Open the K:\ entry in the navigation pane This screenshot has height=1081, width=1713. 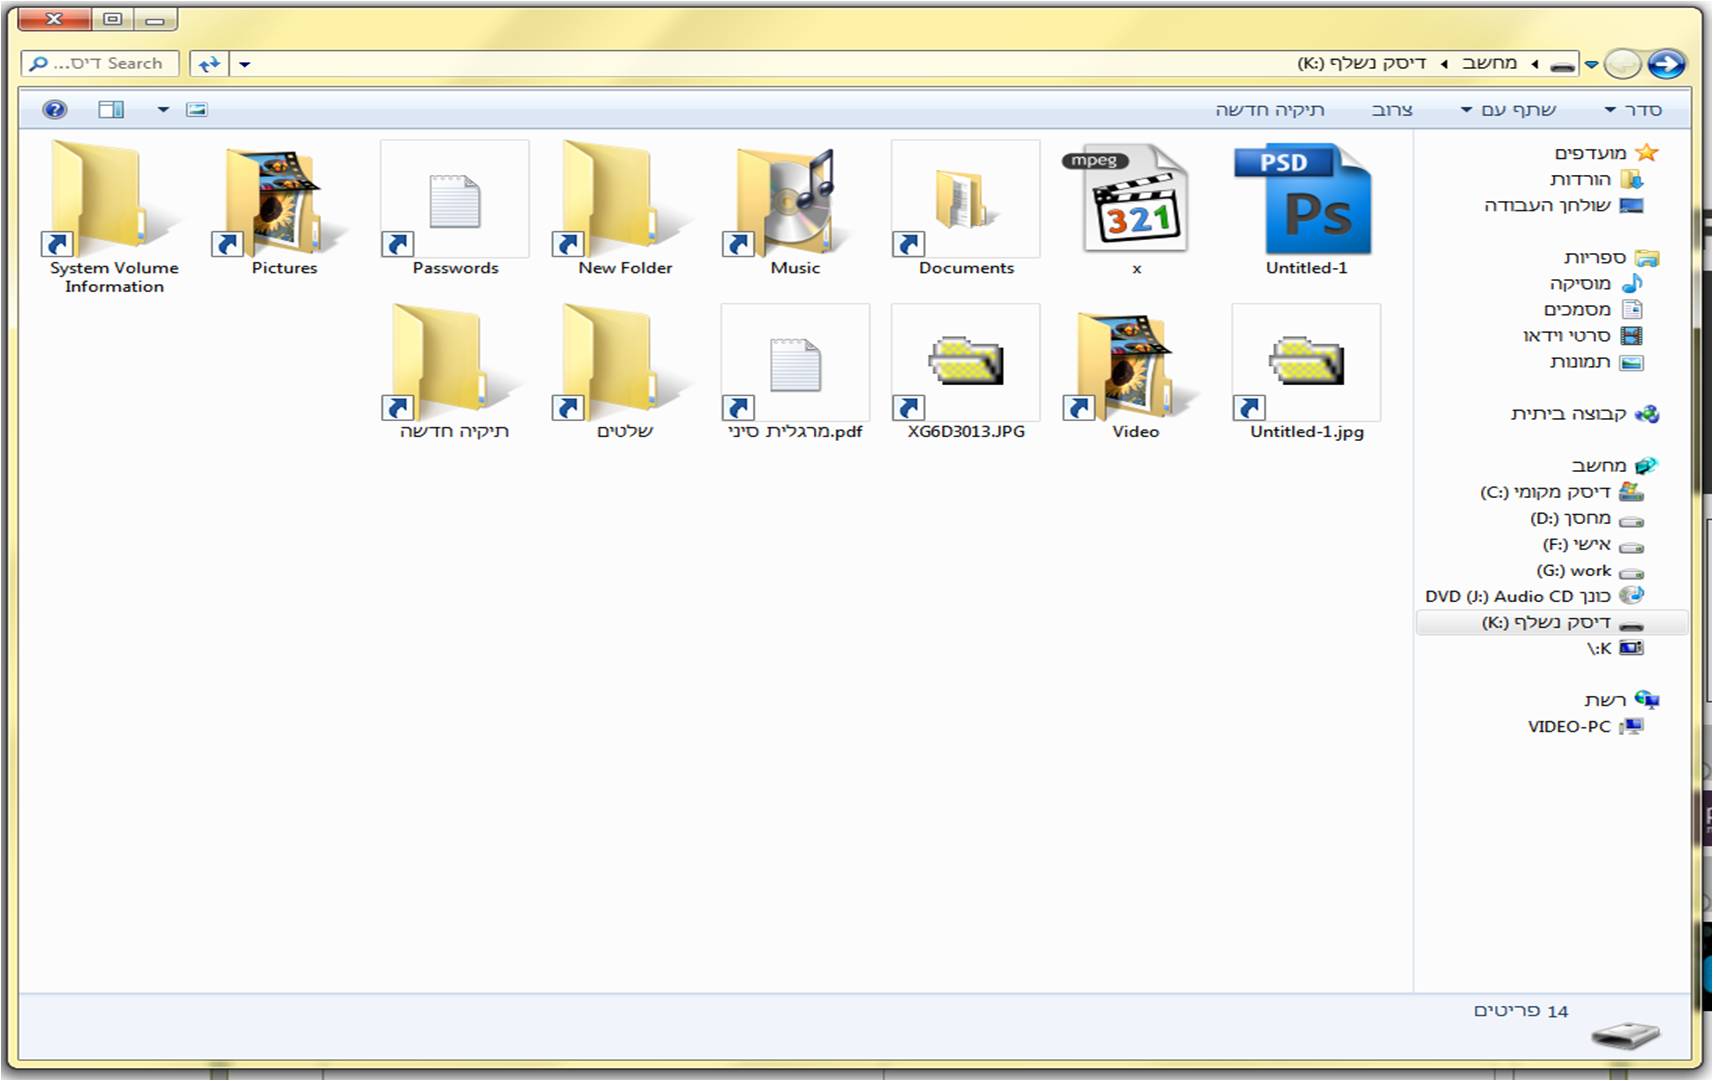pos(1614,648)
